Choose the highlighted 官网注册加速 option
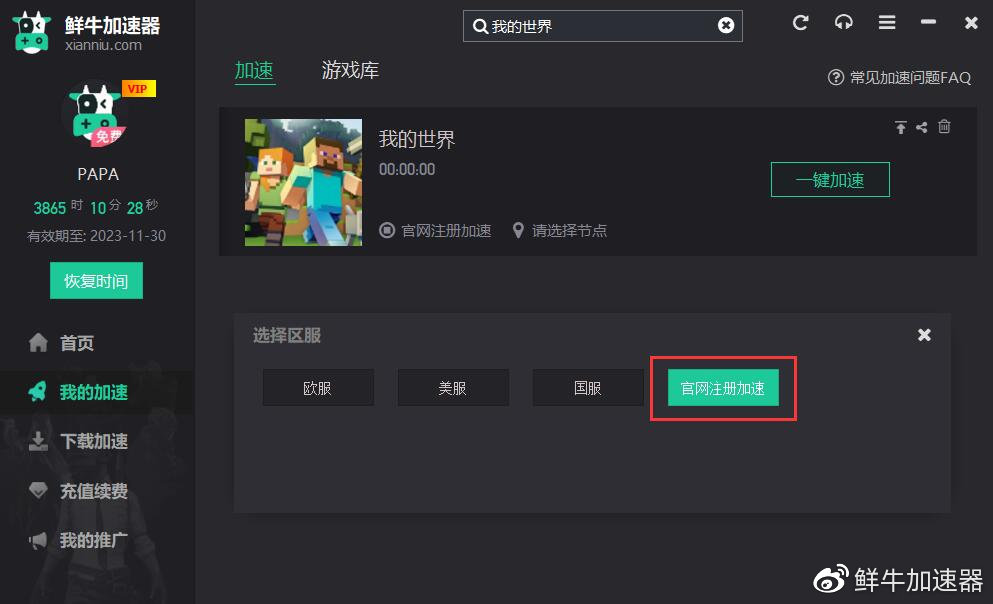The height and width of the screenshot is (604, 993). (723, 387)
